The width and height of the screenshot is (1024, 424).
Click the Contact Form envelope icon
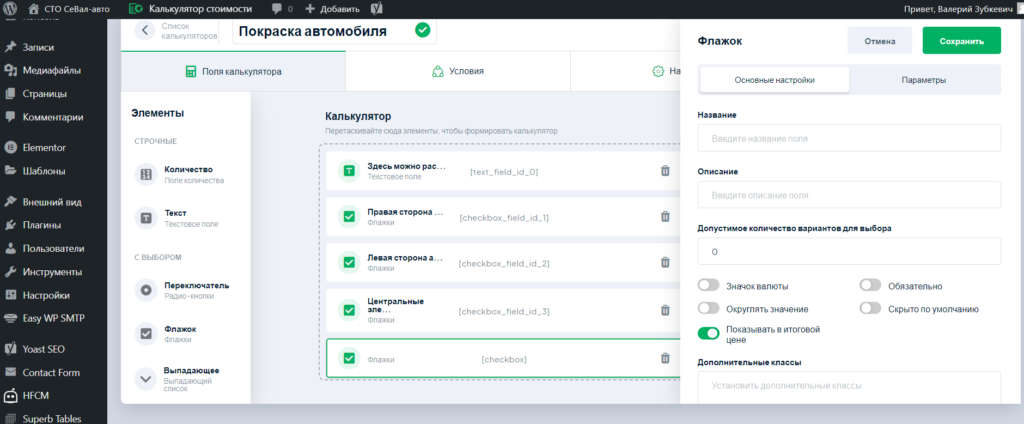click(x=10, y=372)
